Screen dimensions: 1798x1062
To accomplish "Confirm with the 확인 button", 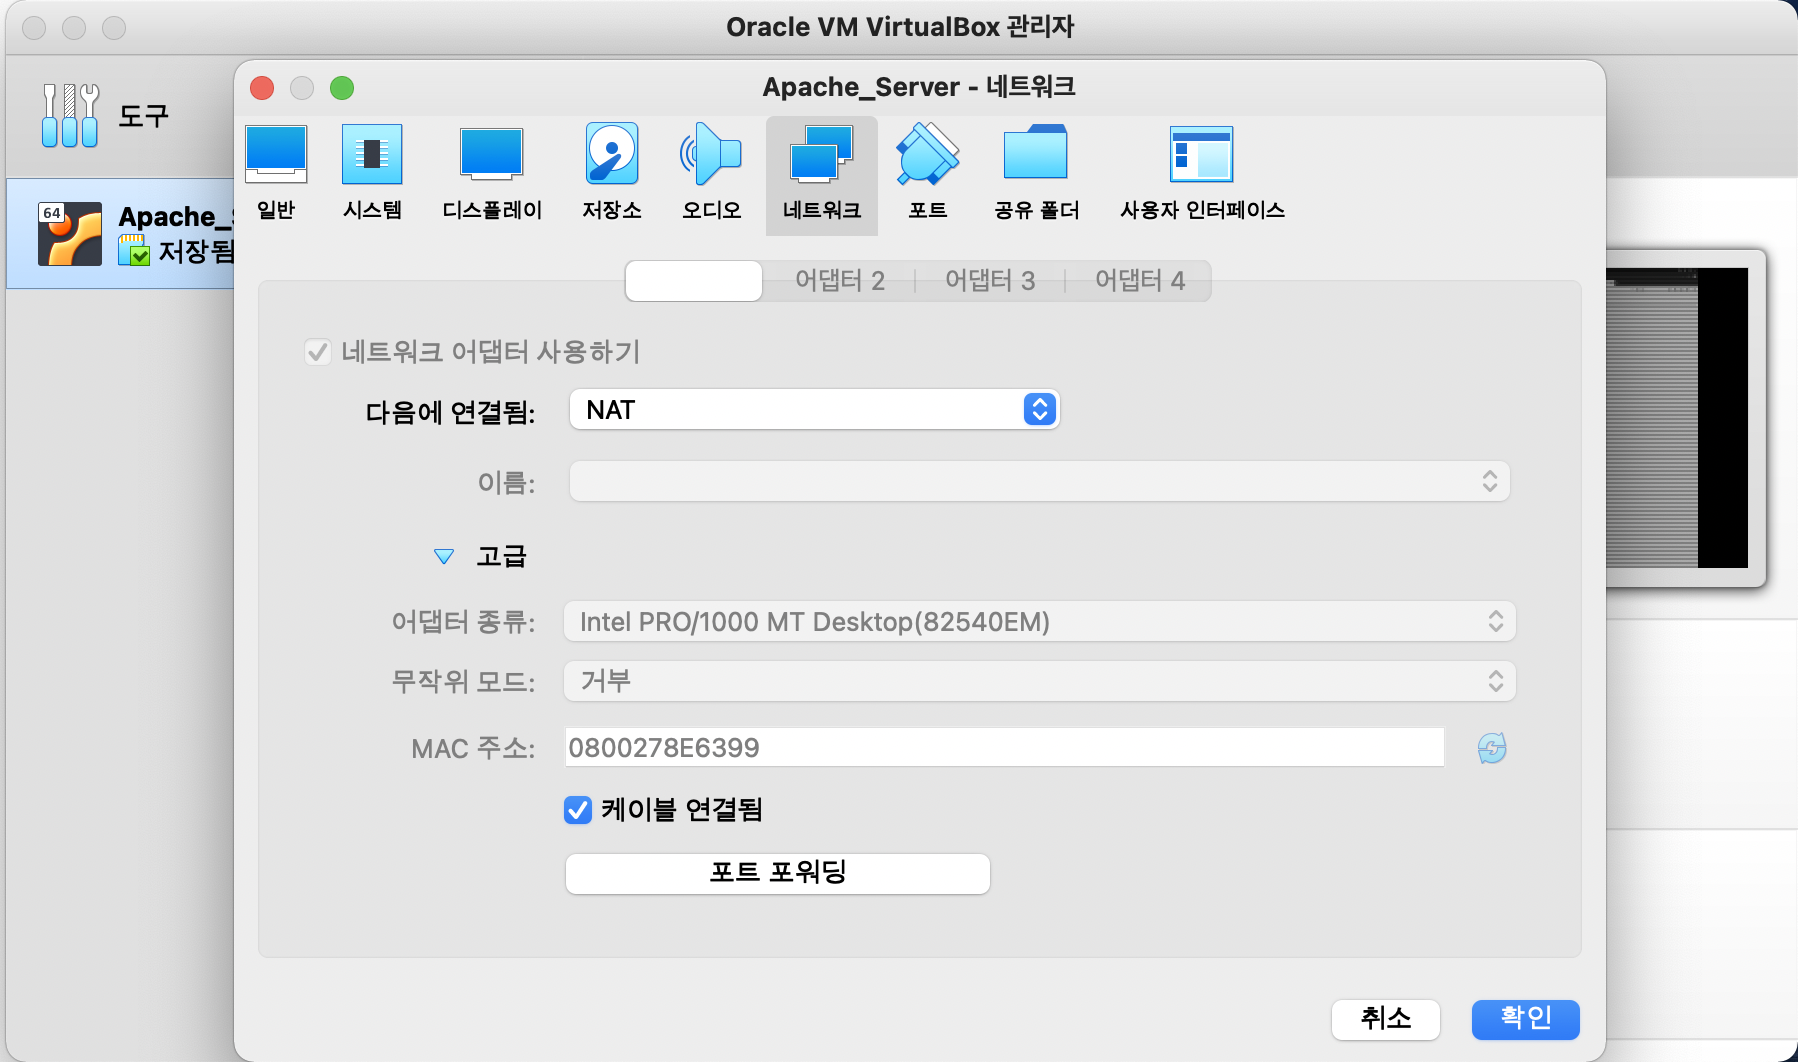I will pyautogui.click(x=1526, y=1019).
